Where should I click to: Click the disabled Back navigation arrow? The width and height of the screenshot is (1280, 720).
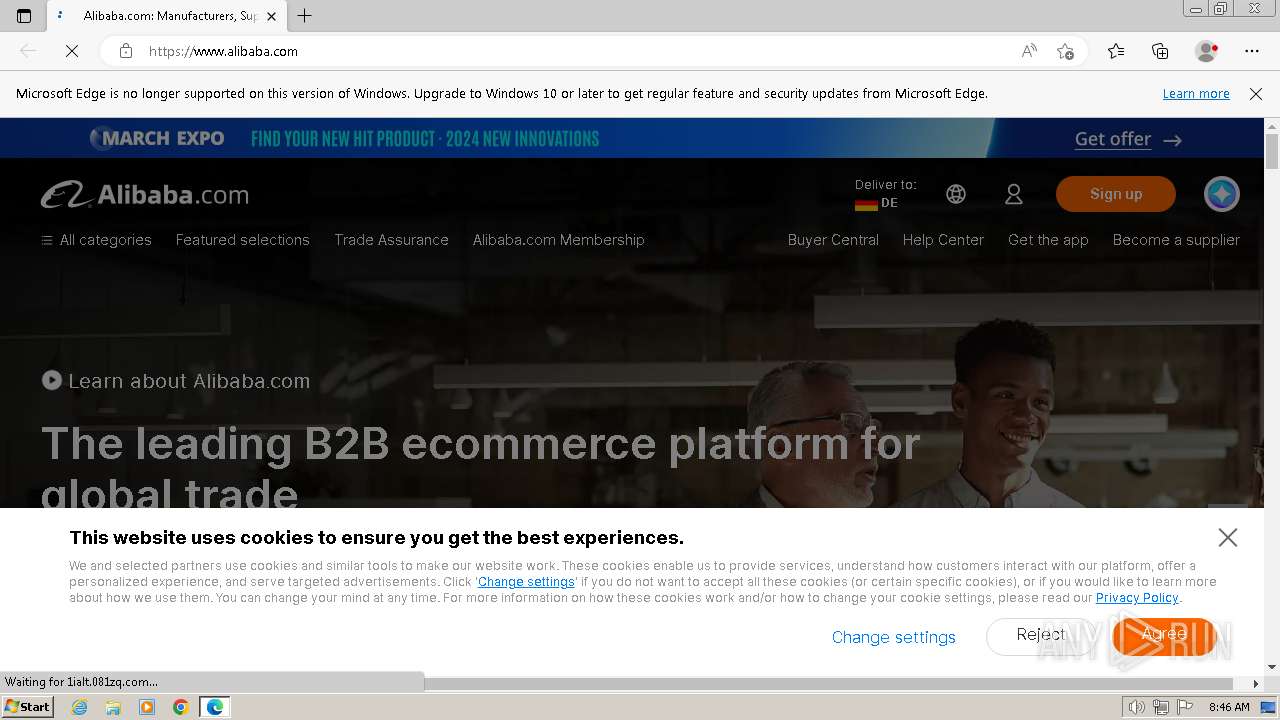(x=28, y=51)
